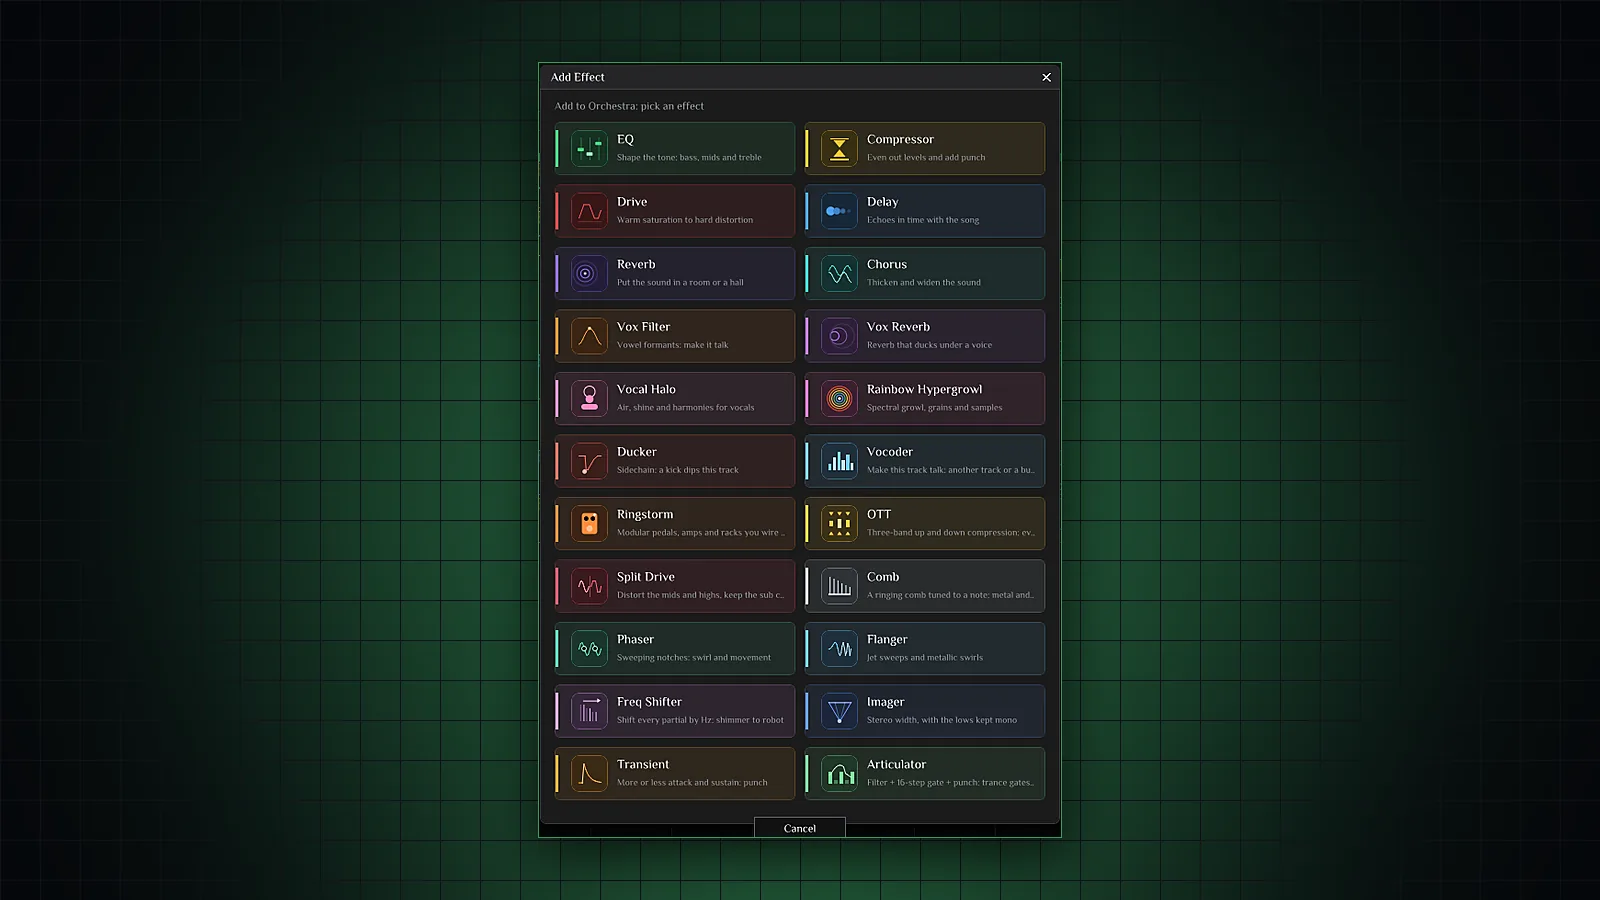The image size is (1600, 900).
Task: Click 'Vowel formants: make it talk' text
Action: [672, 345]
